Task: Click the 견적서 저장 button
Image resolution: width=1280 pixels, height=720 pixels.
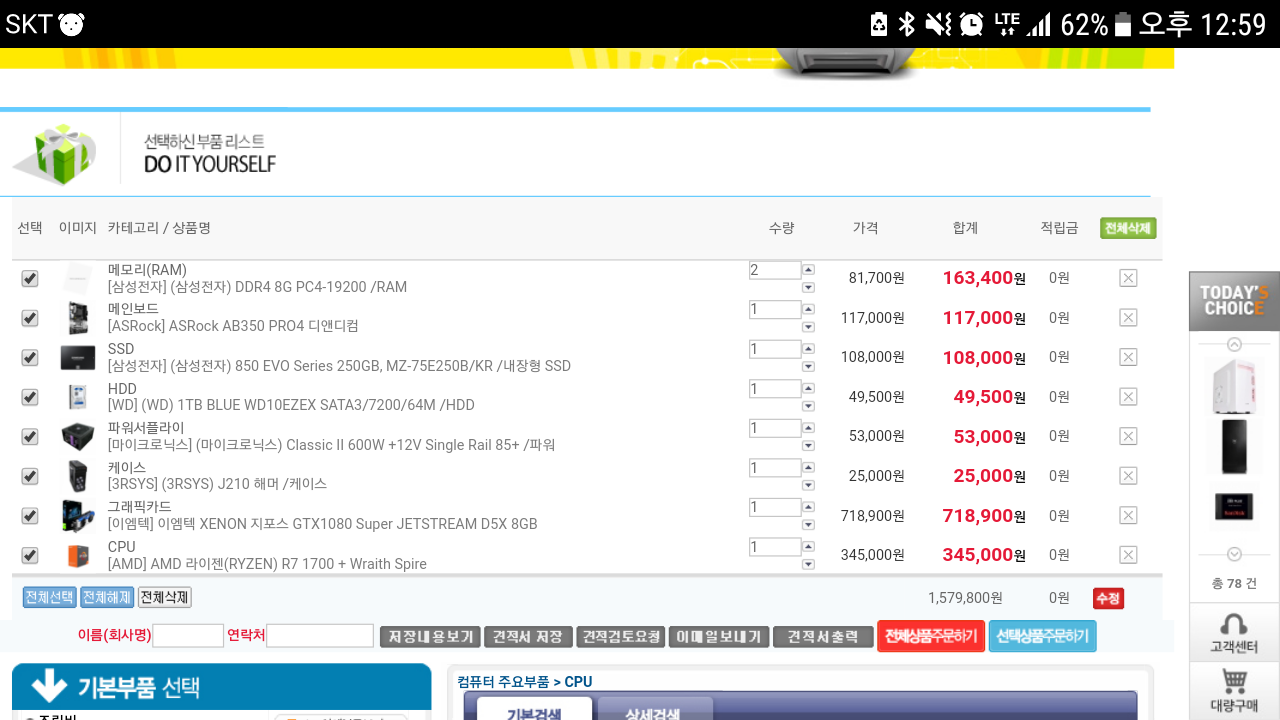Action: 528,636
